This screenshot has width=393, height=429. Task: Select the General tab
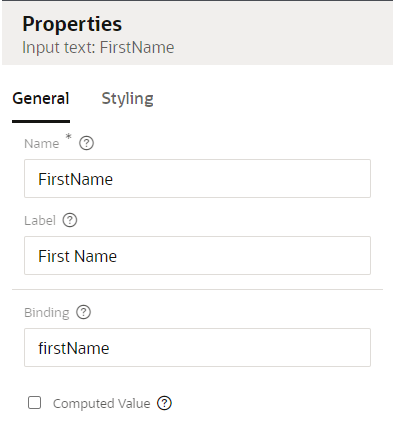[x=41, y=99]
